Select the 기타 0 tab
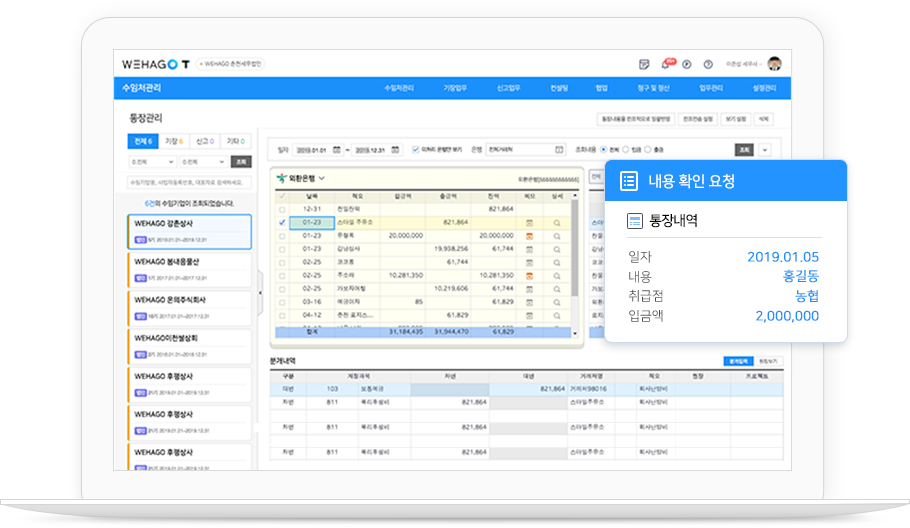 236,141
